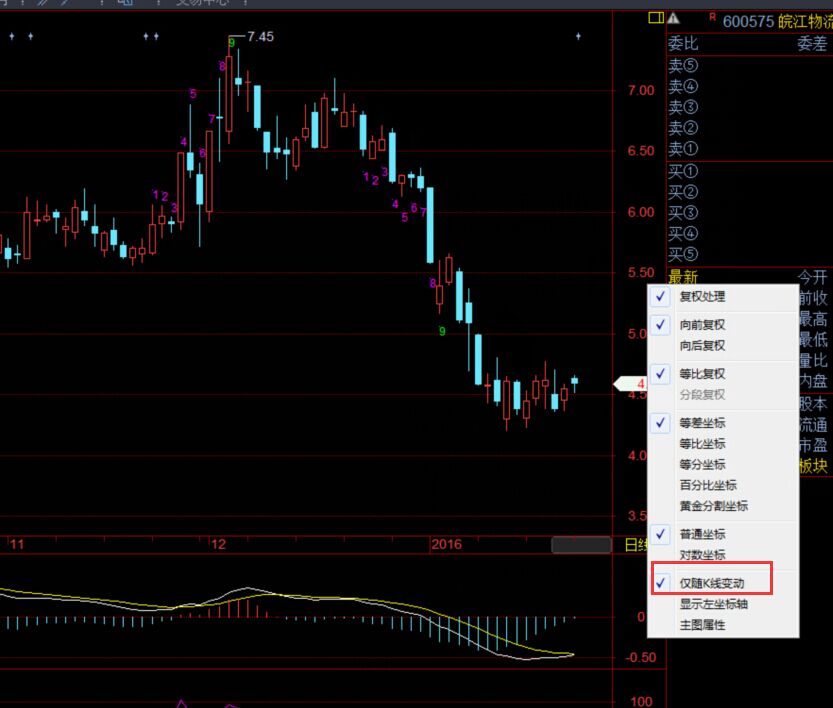833x708 pixels.
Task: Click the warning triangle icon
Action: click(673, 18)
